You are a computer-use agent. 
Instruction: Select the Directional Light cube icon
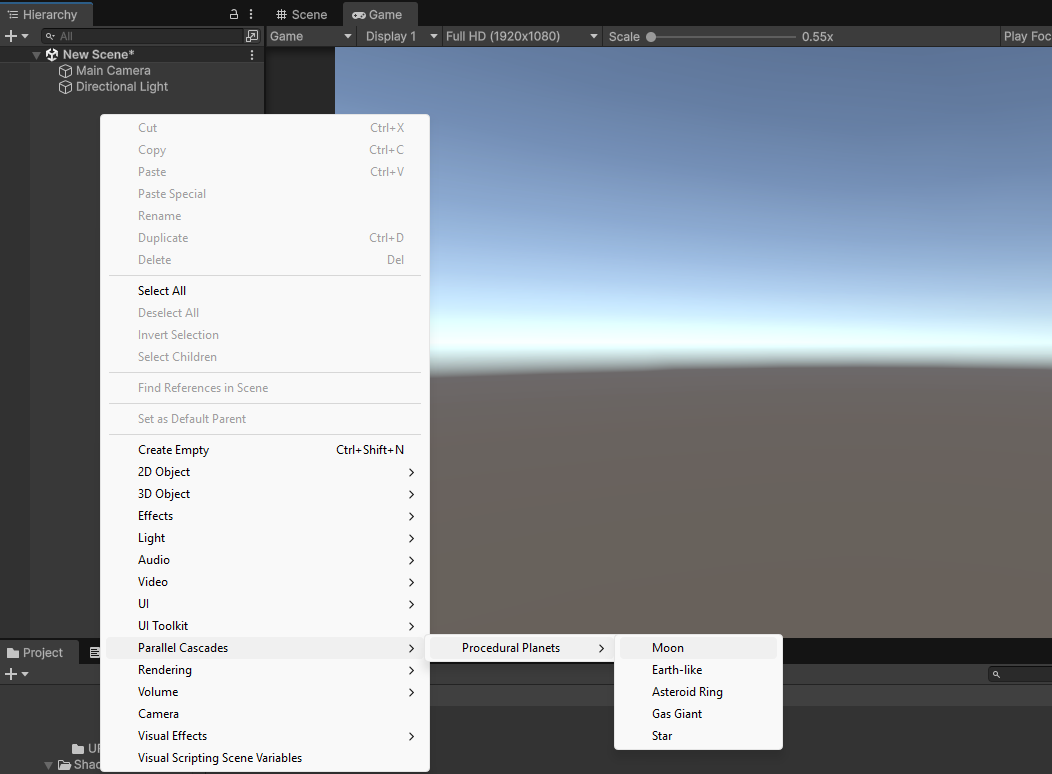(65, 87)
